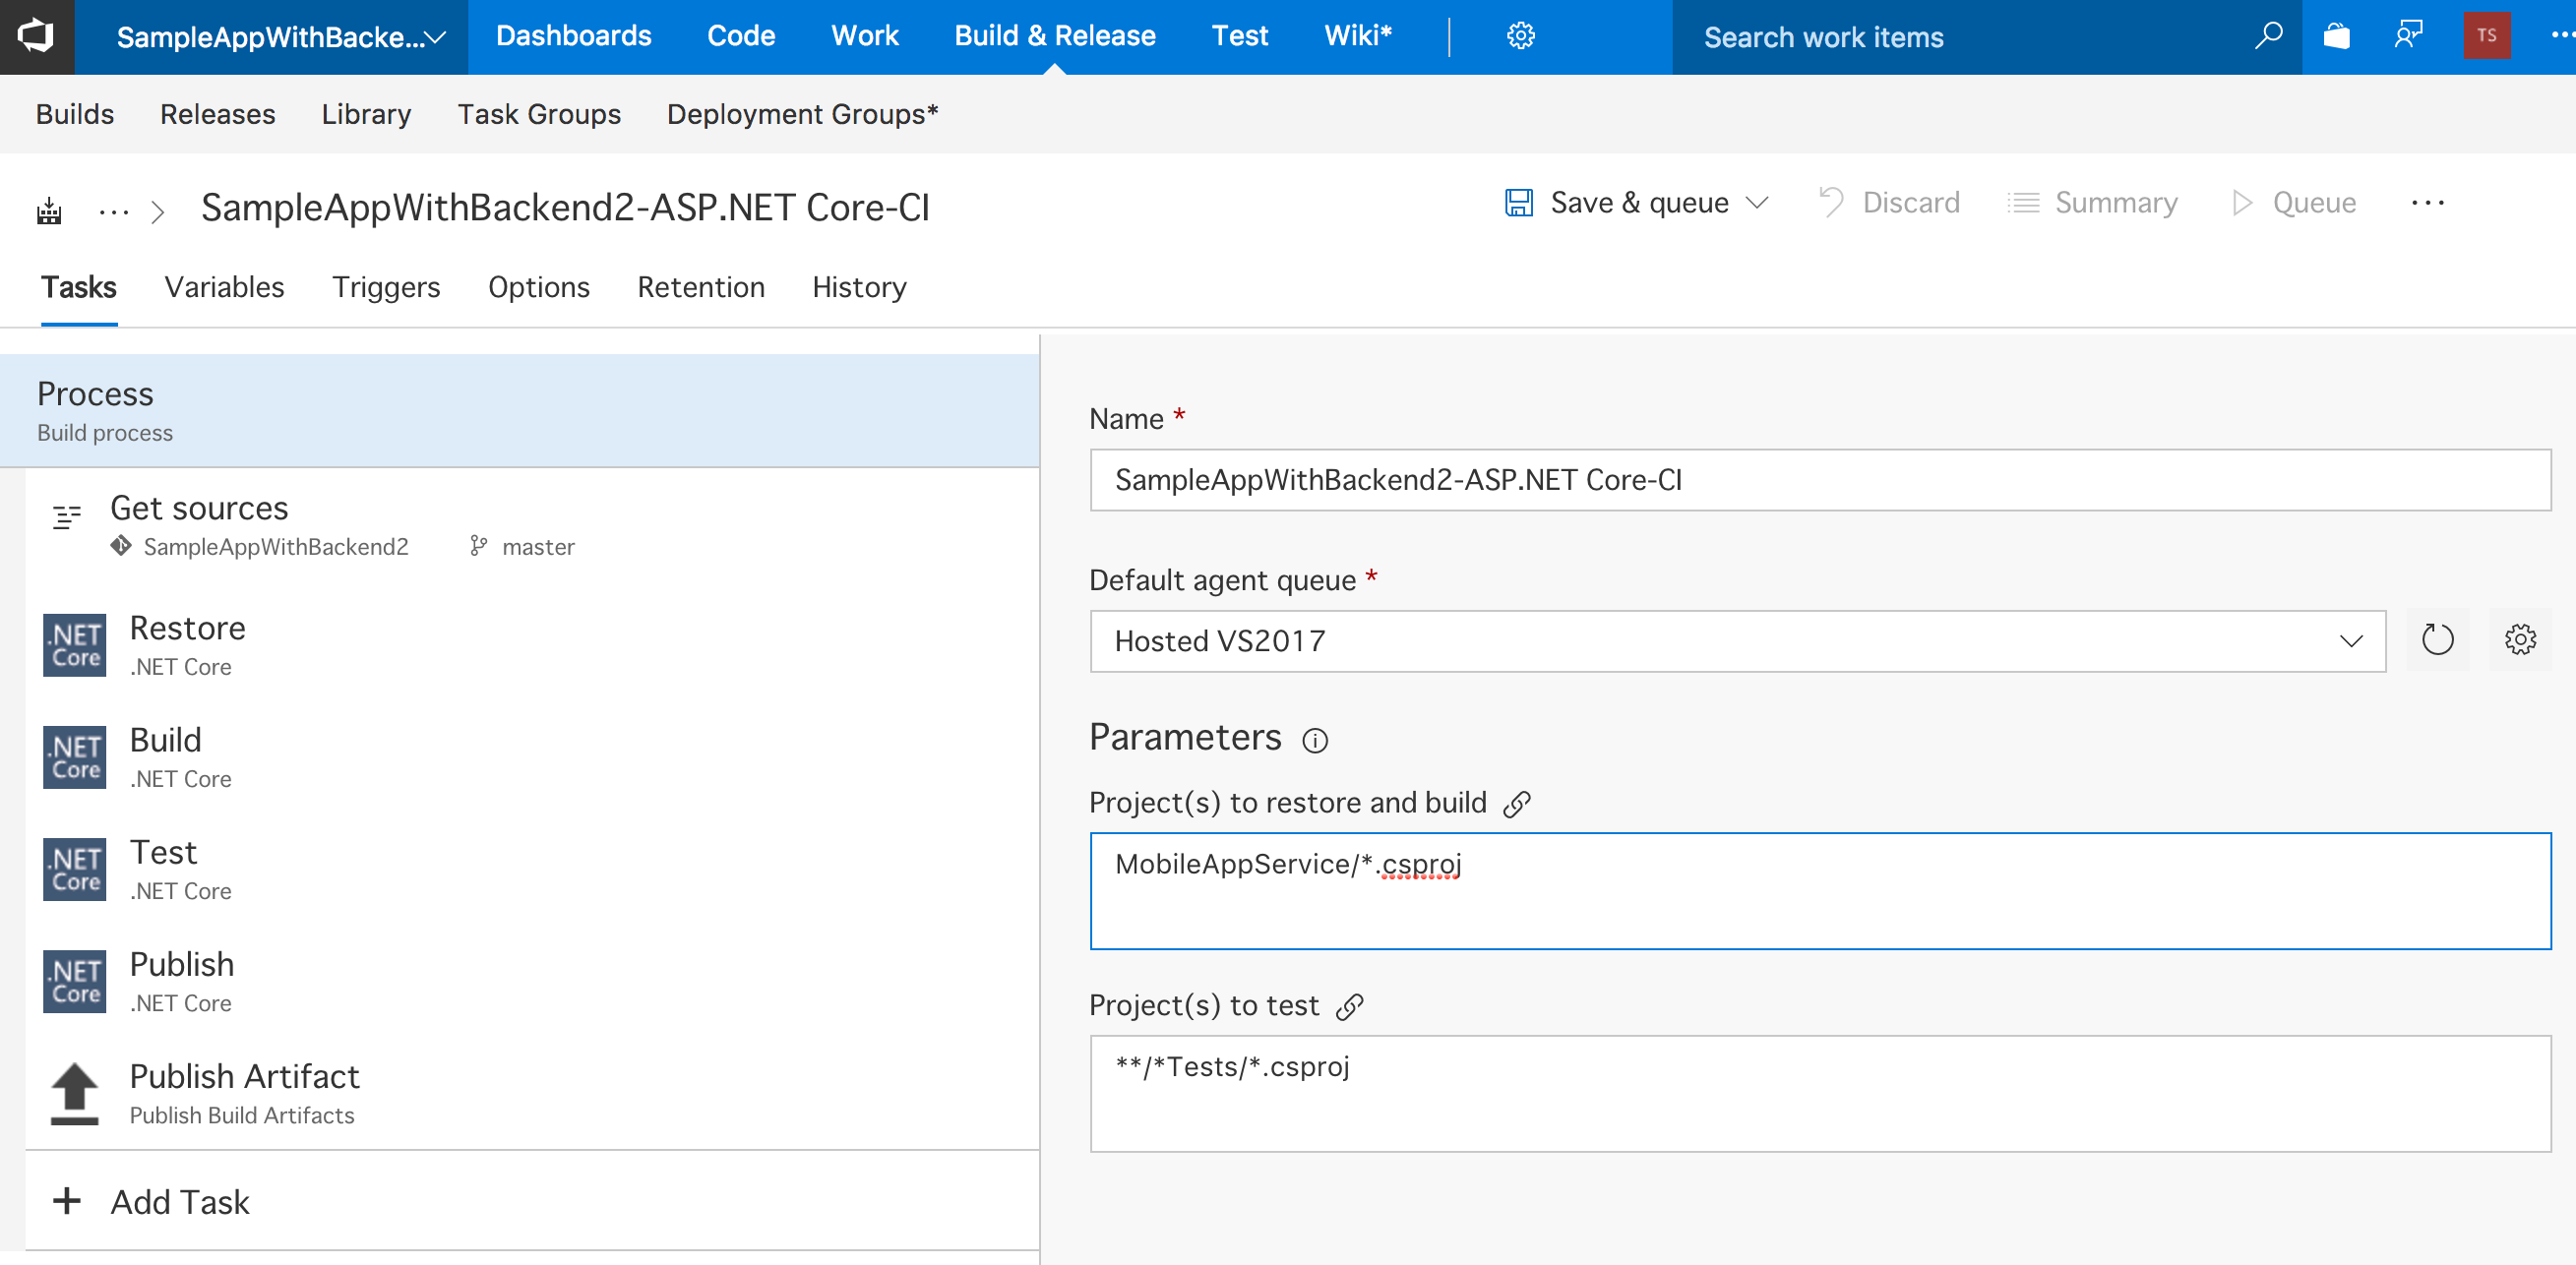Select the Process build process row
This screenshot has width=2576, height=1265.
(x=519, y=410)
